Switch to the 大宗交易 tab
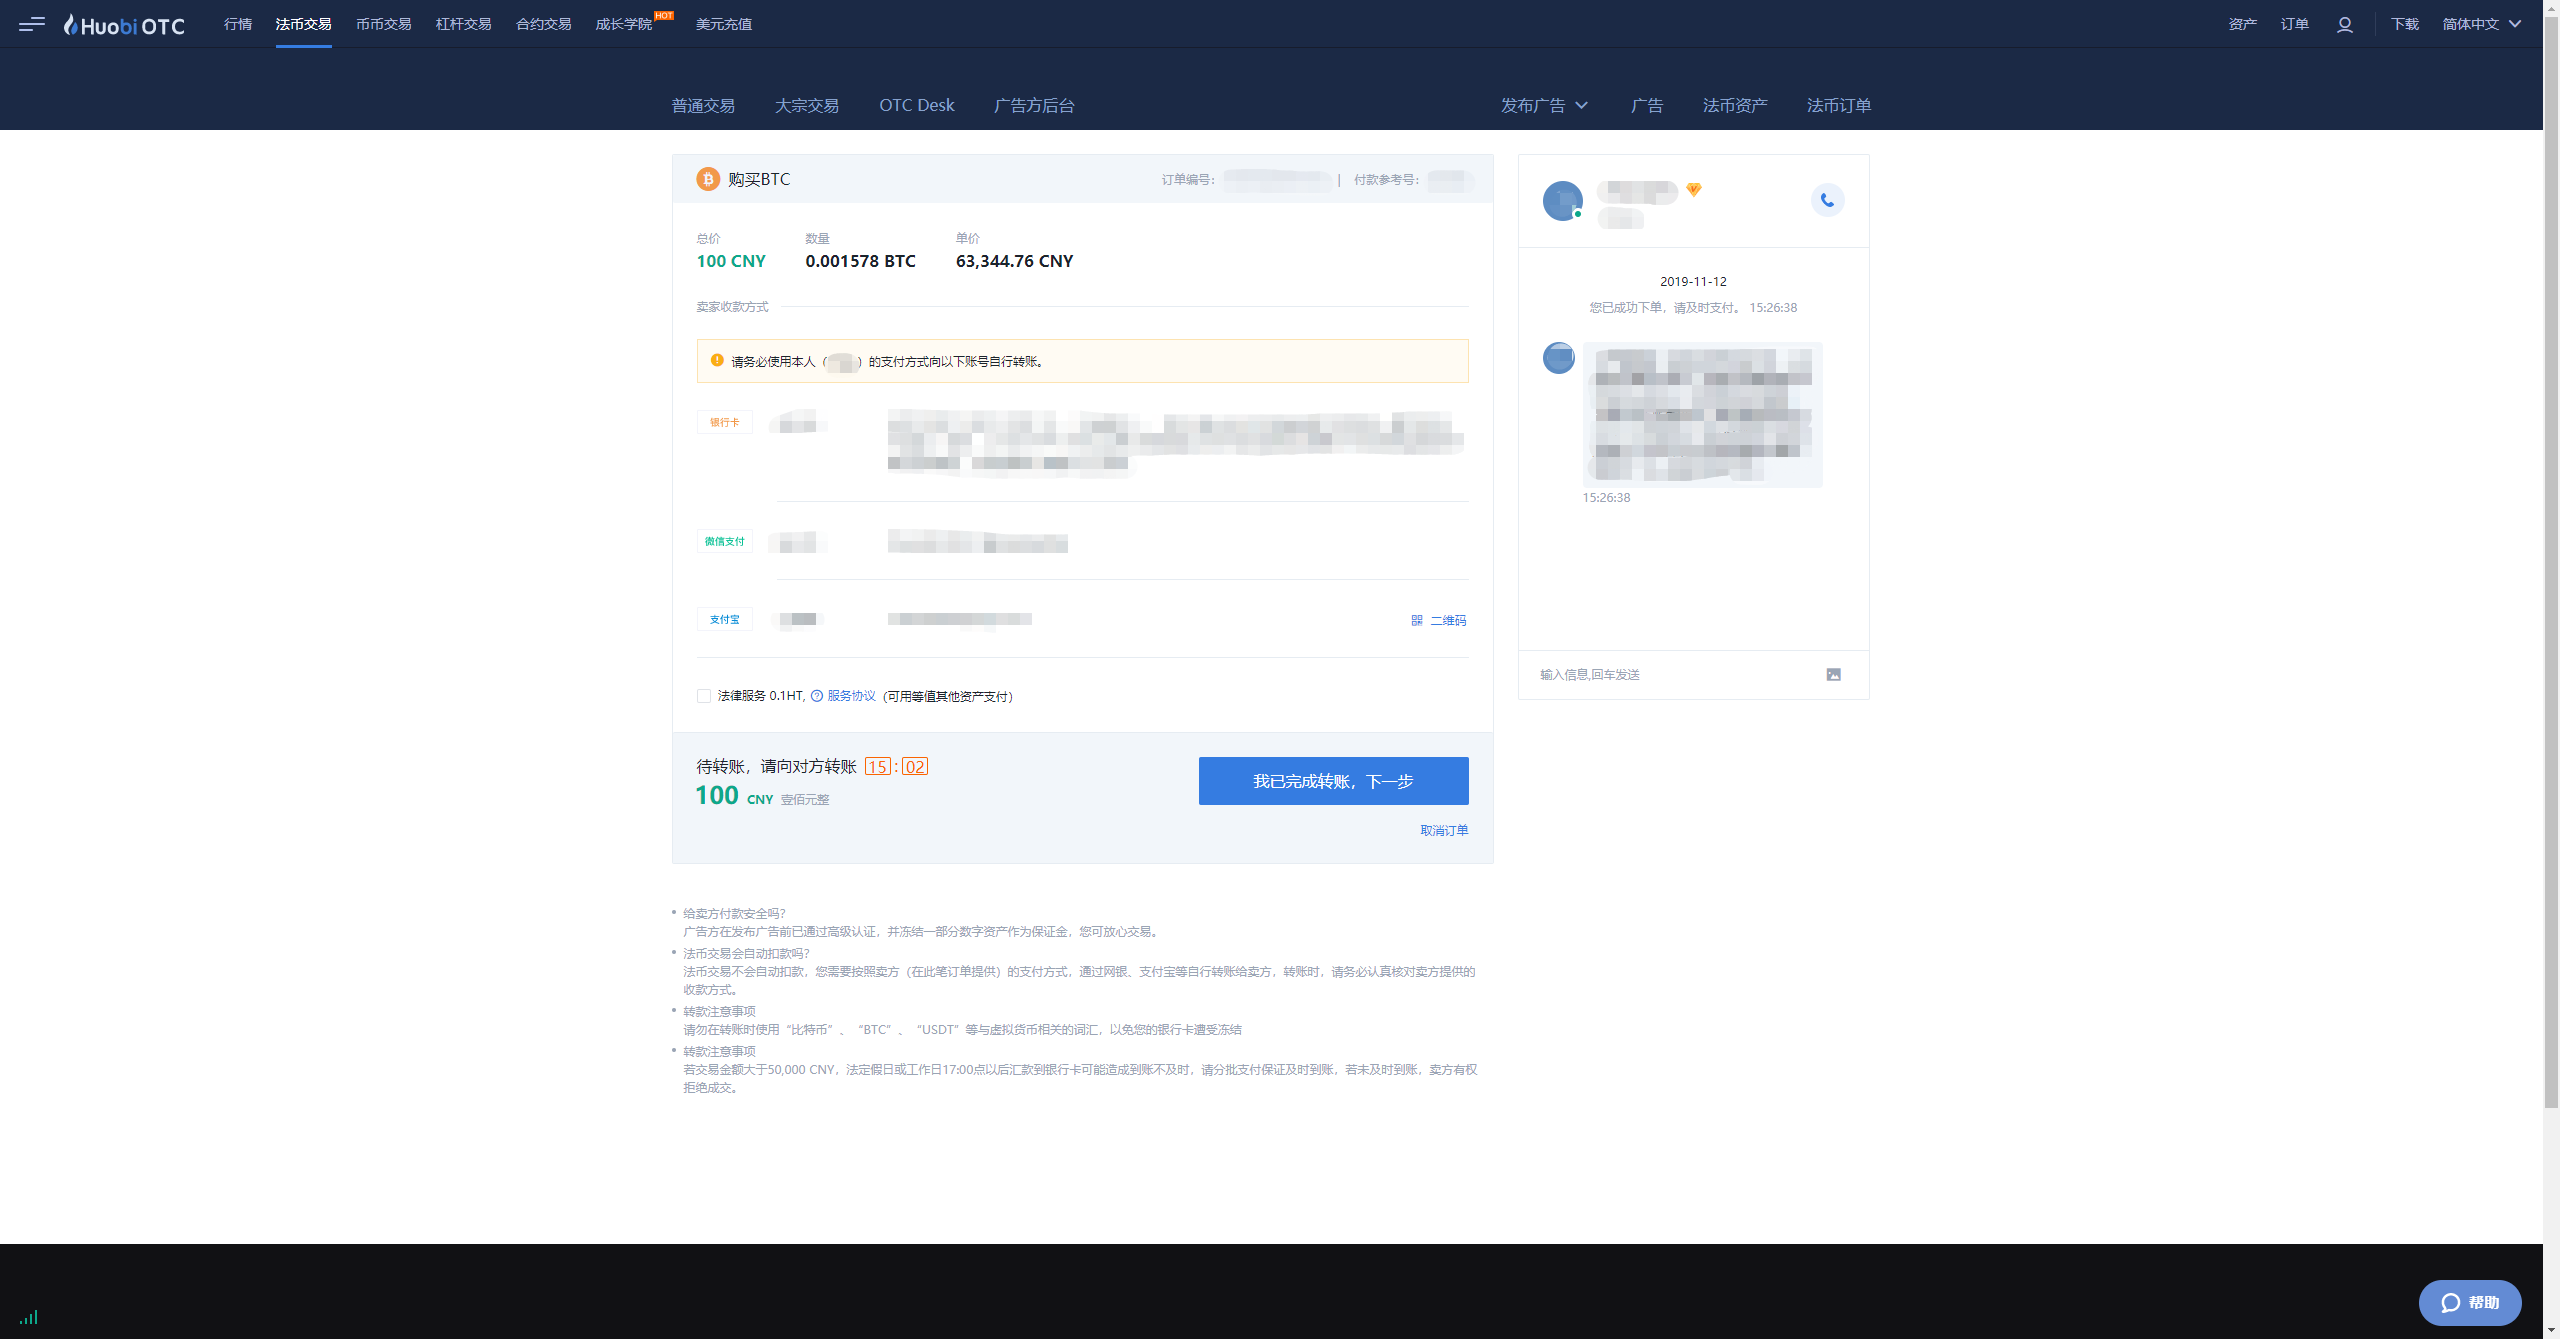The width and height of the screenshot is (2560, 1339). click(806, 105)
